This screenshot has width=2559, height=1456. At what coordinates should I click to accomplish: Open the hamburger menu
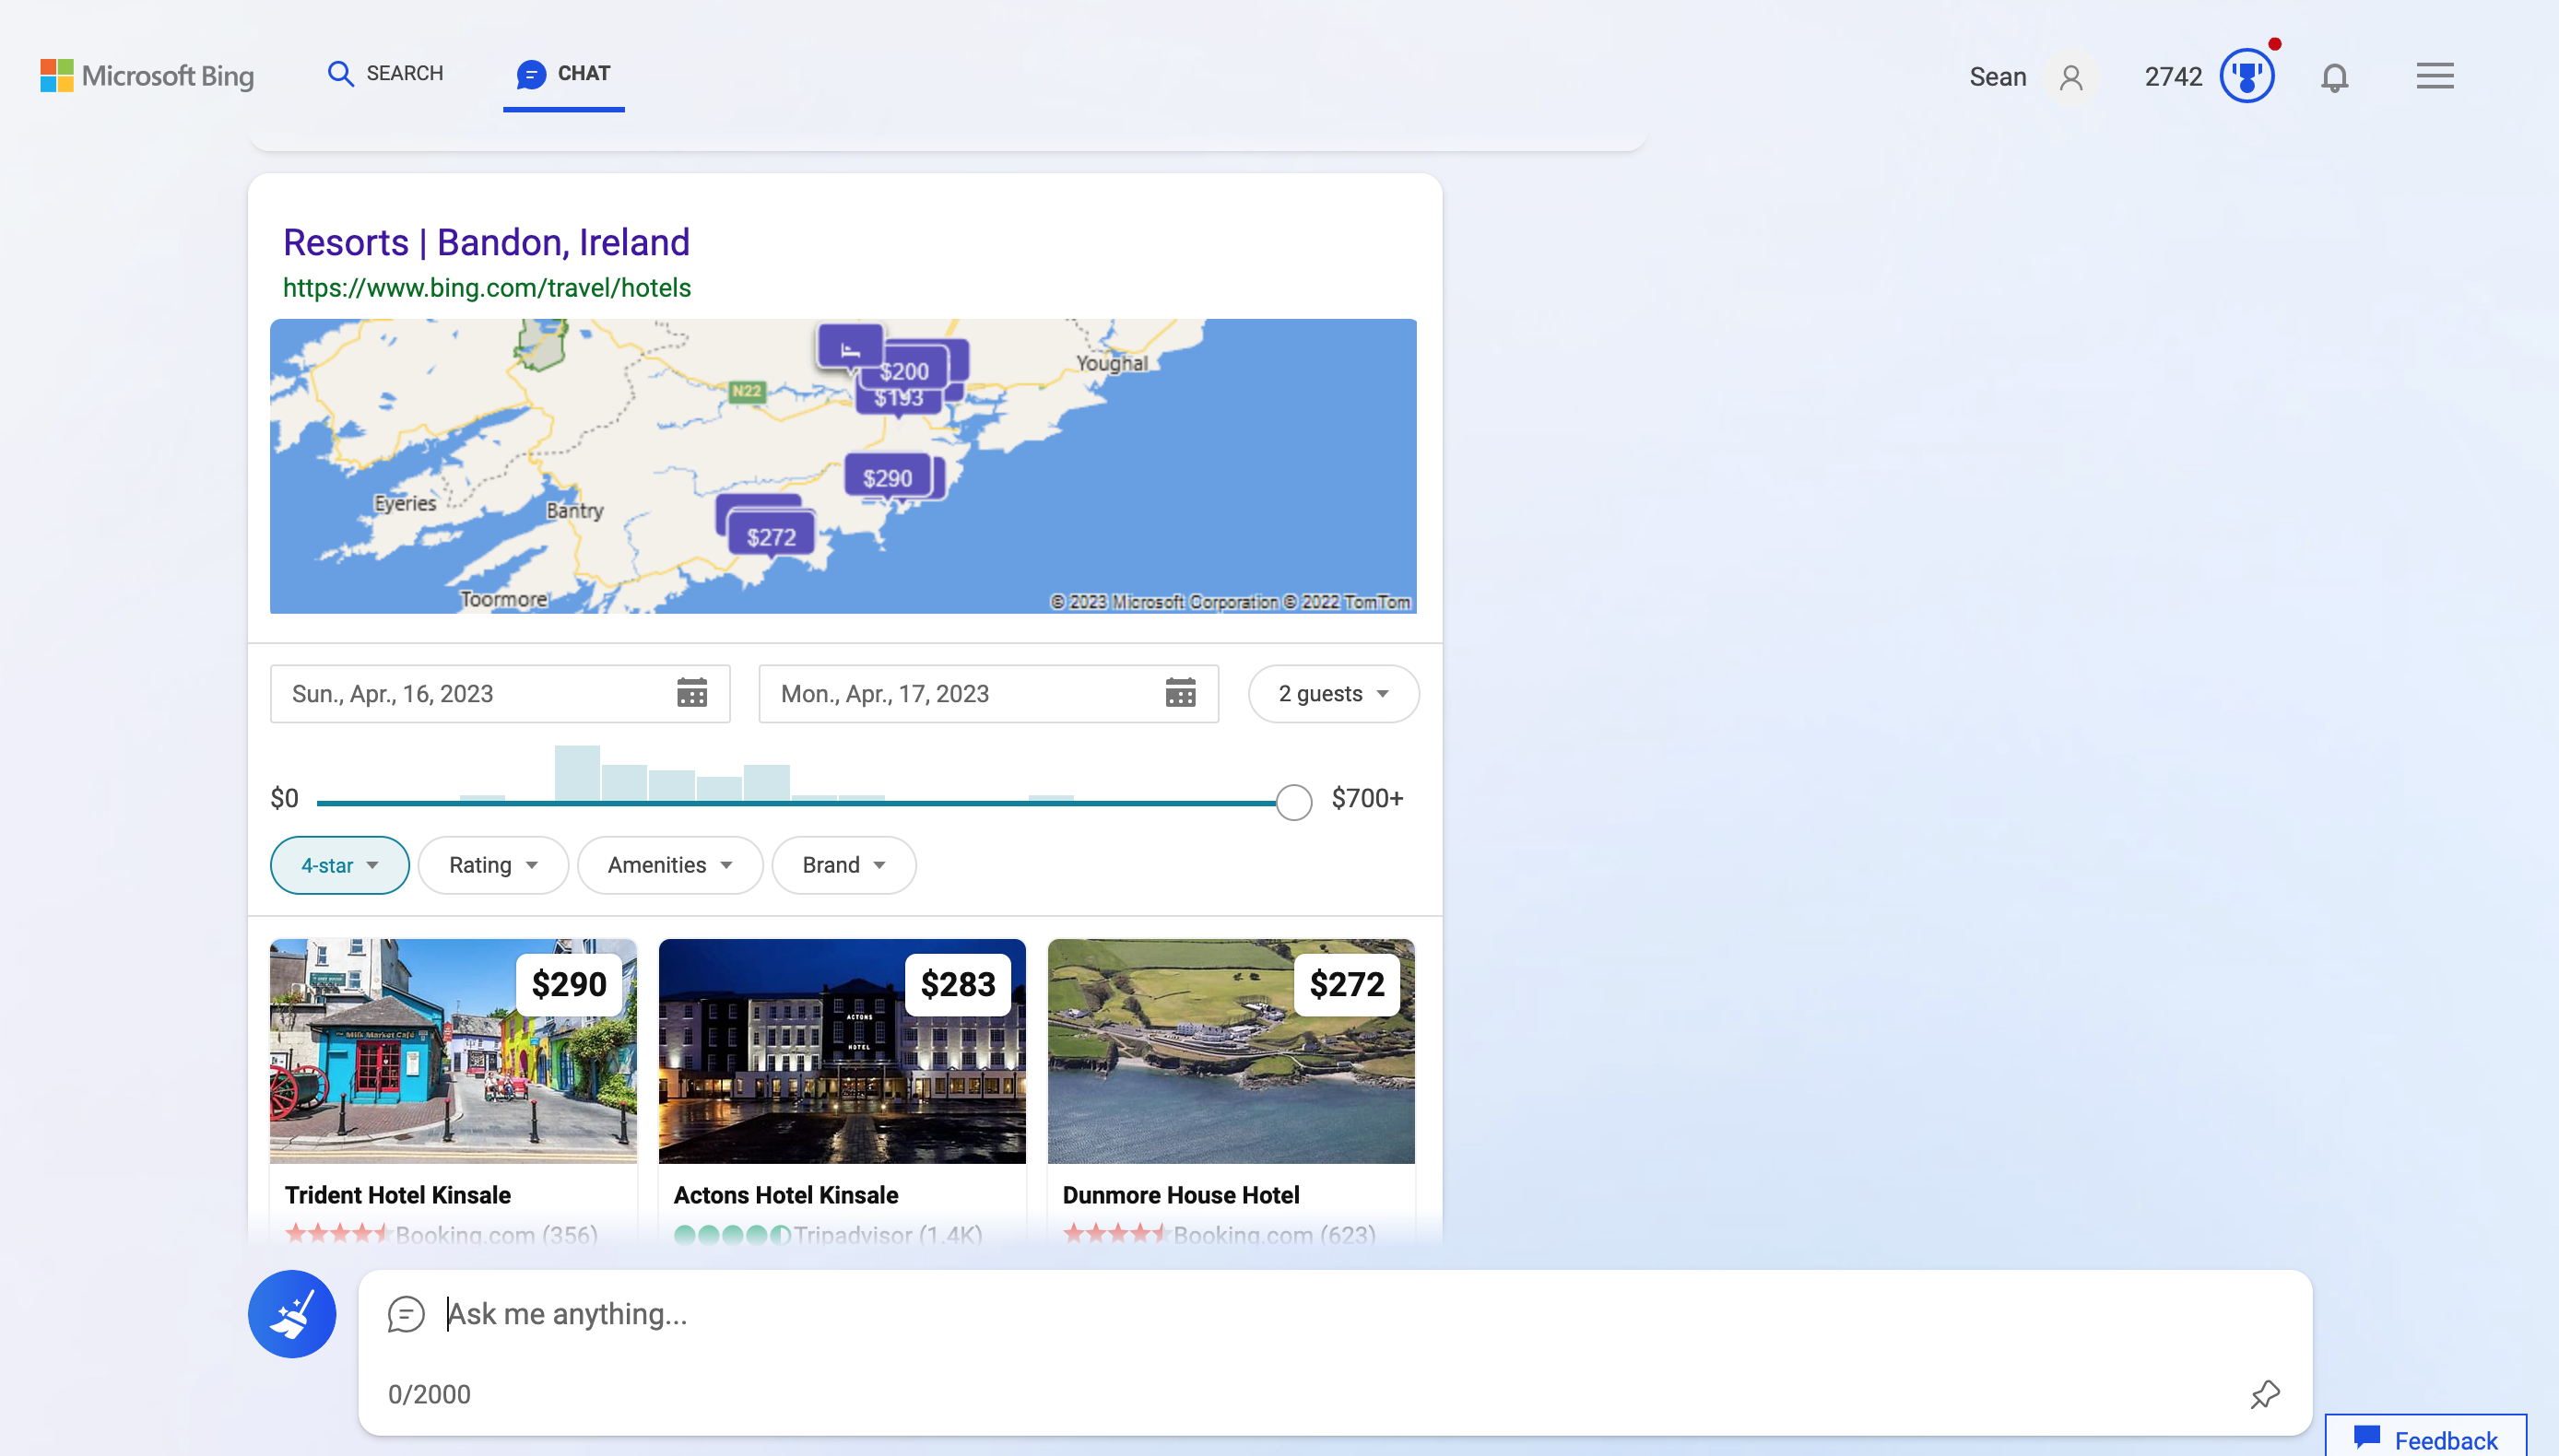pyautogui.click(x=2435, y=76)
